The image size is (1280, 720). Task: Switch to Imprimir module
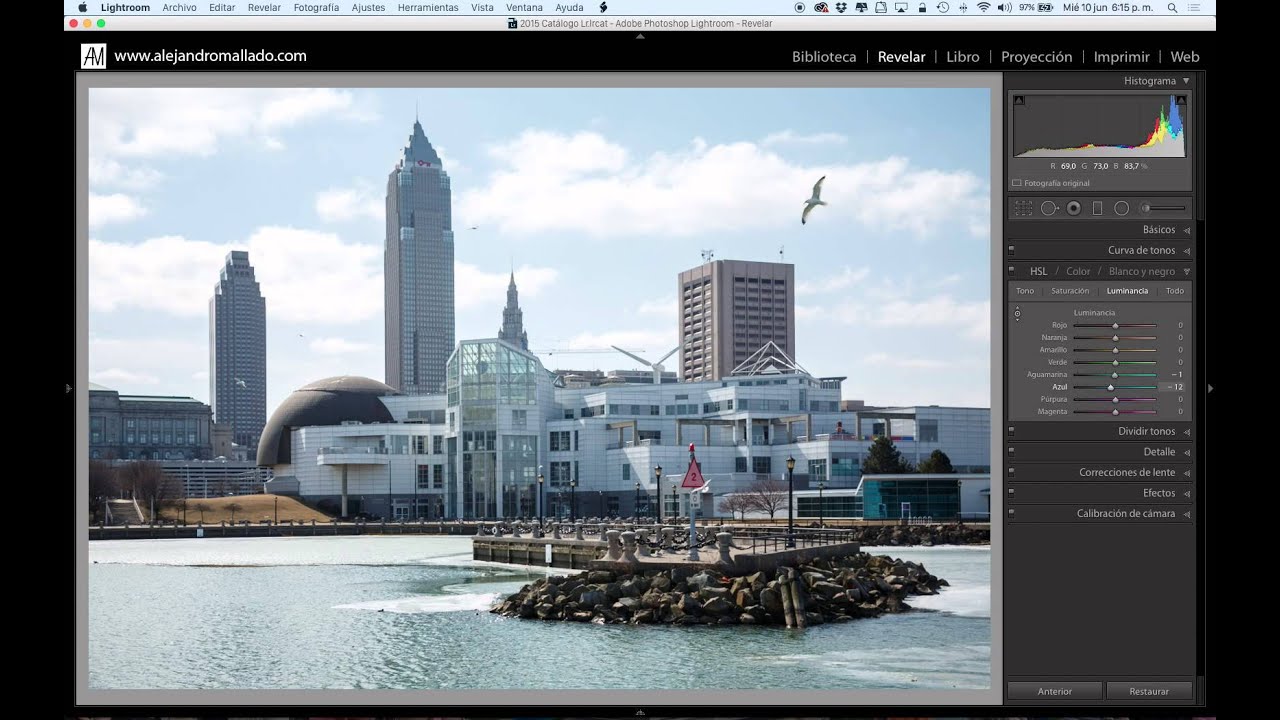click(x=1121, y=57)
